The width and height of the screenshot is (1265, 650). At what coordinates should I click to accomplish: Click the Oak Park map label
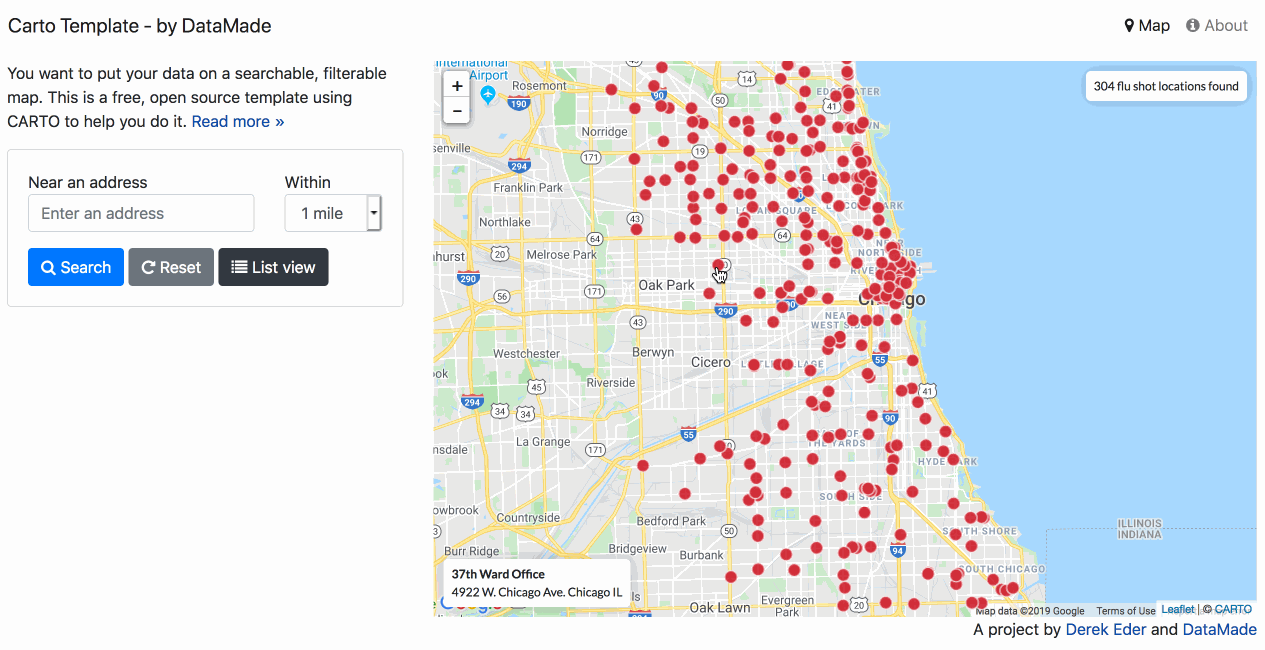pyautogui.click(x=666, y=285)
